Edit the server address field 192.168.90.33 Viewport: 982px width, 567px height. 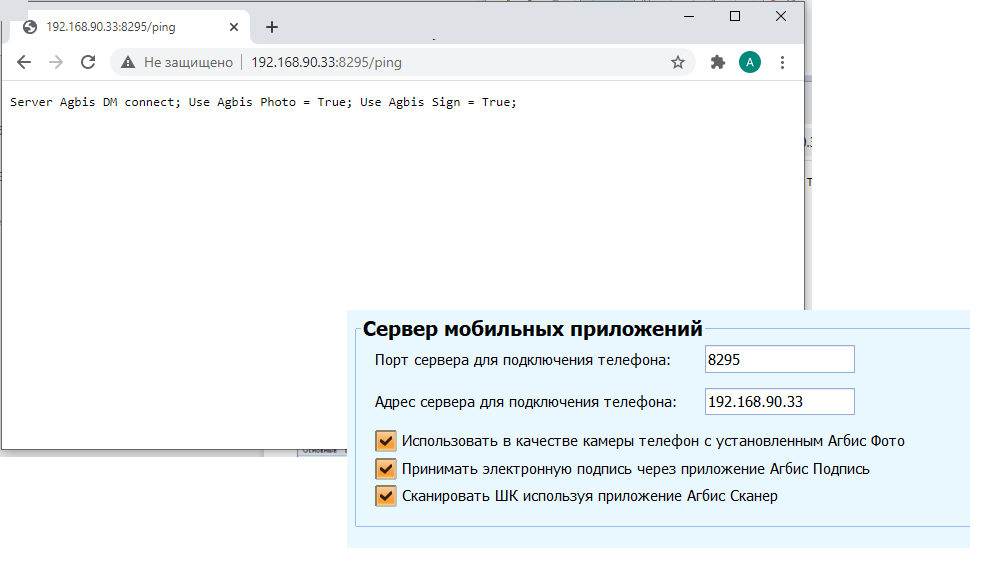pyautogui.click(x=780, y=402)
